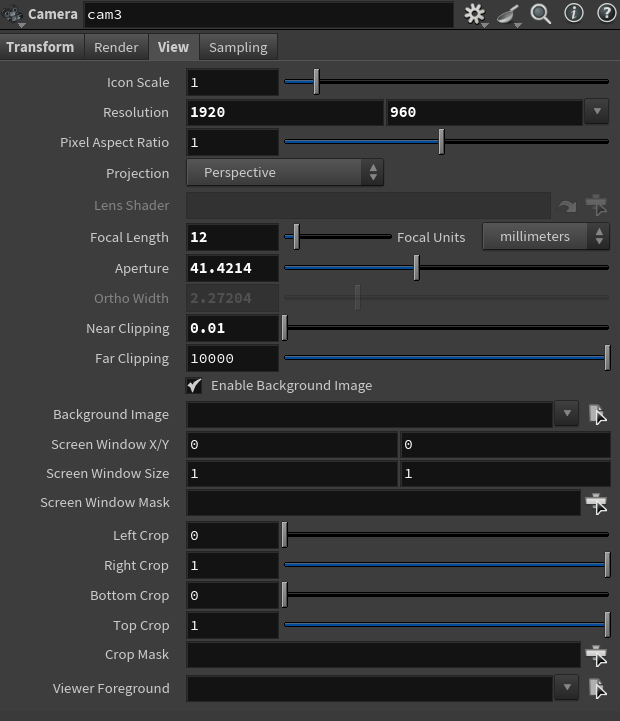Open the Resolution presets dropdown arrow
The height and width of the screenshot is (721, 620).
(597, 112)
